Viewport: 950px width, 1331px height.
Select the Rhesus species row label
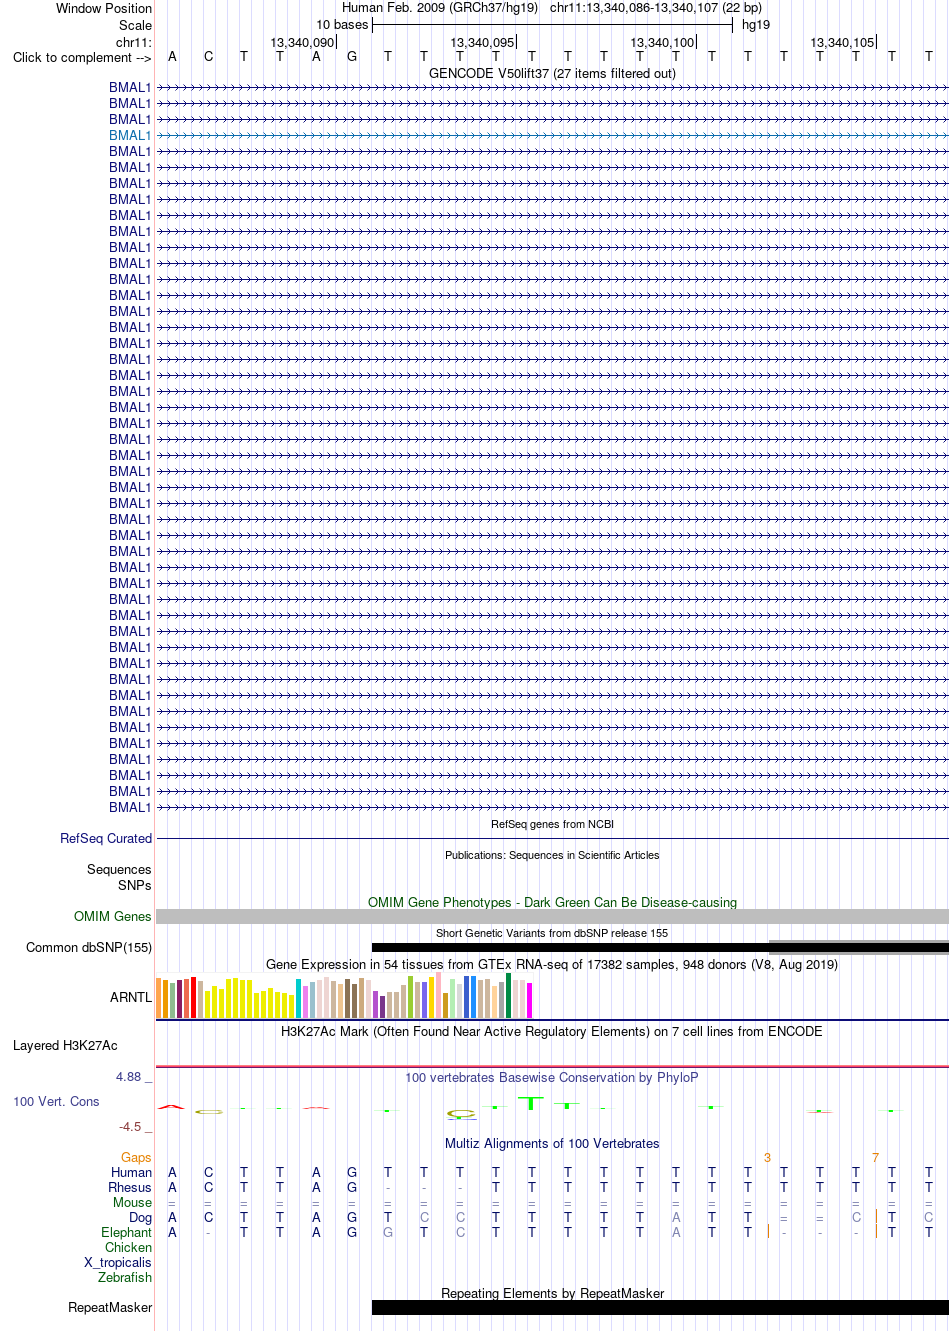click(130, 1187)
